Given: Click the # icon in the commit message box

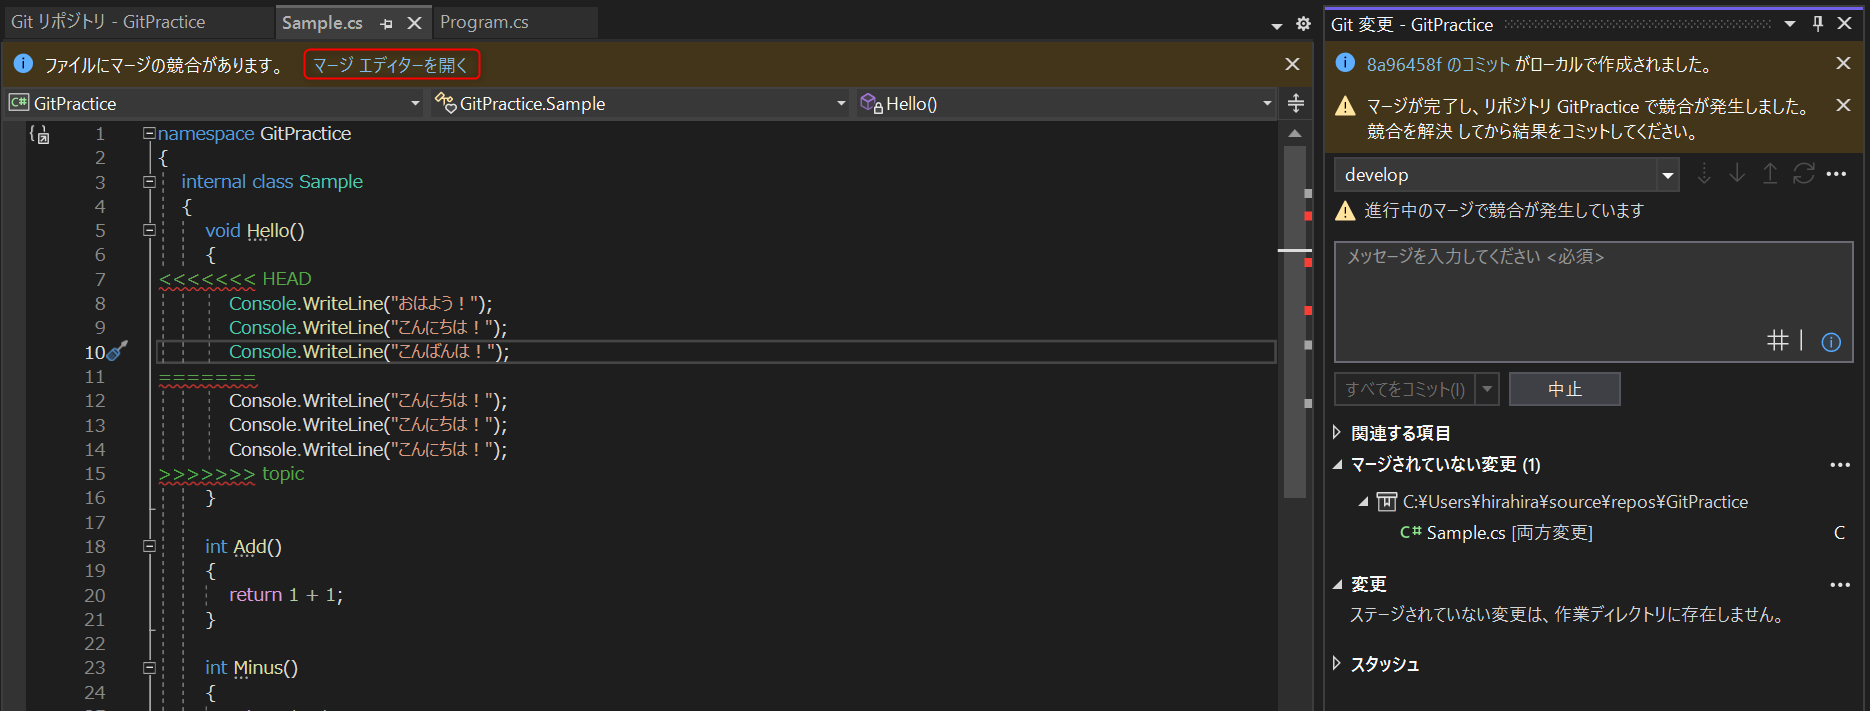Looking at the screenshot, I should tap(1777, 341).
